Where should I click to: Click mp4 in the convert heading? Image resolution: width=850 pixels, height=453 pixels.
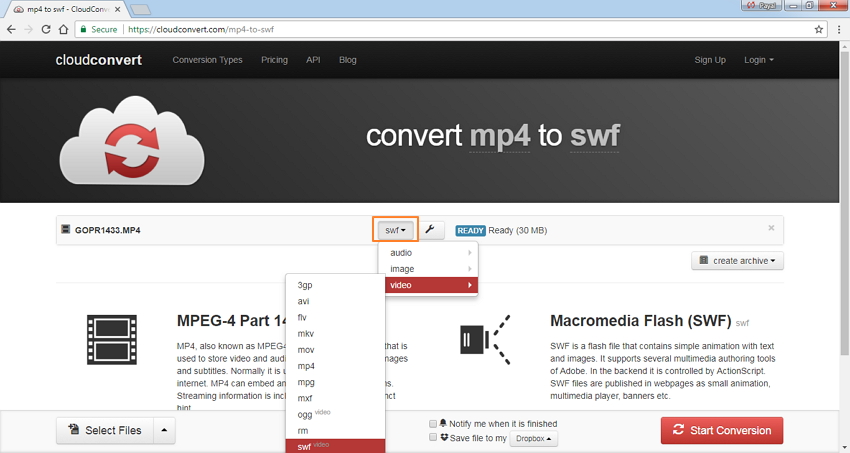click(499, 137)
